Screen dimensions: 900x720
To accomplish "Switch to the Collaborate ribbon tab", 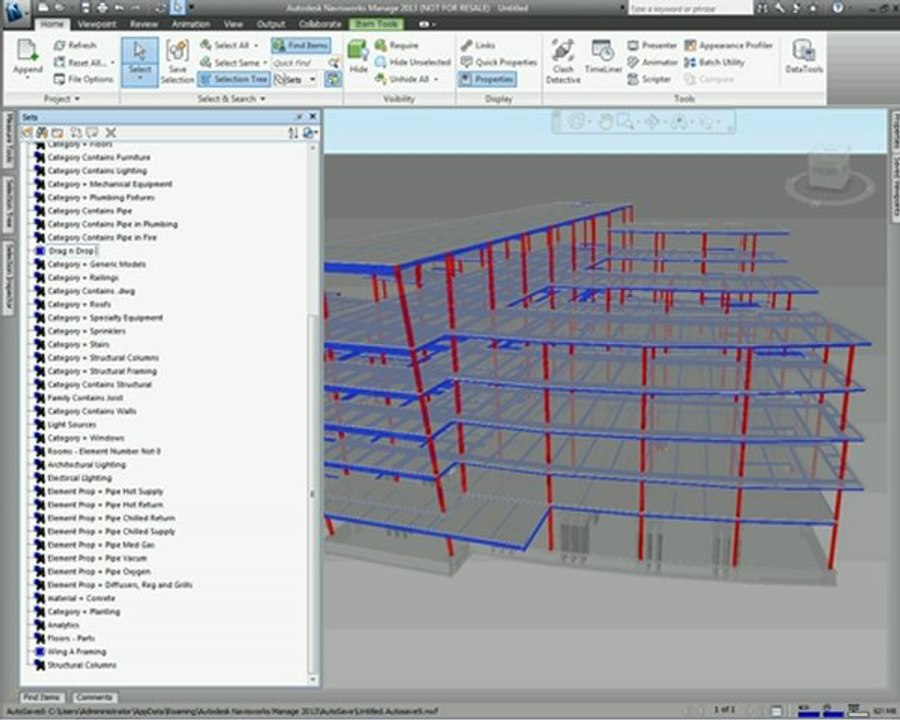I will point(320,24).
